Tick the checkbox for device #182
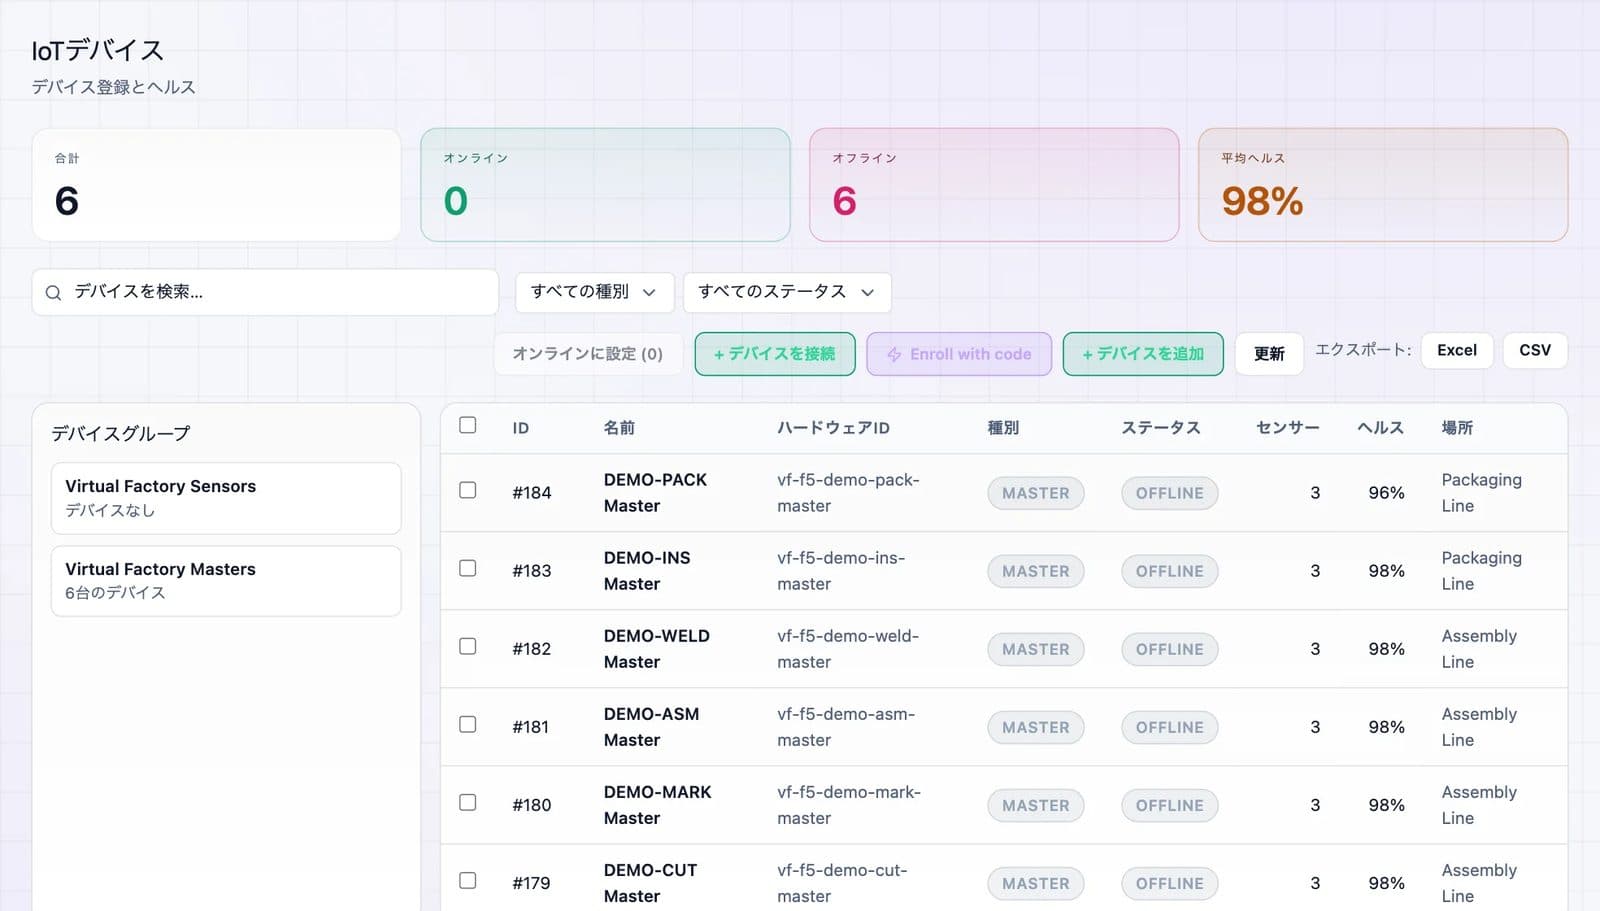The image size is (1600, 911). 467,646
